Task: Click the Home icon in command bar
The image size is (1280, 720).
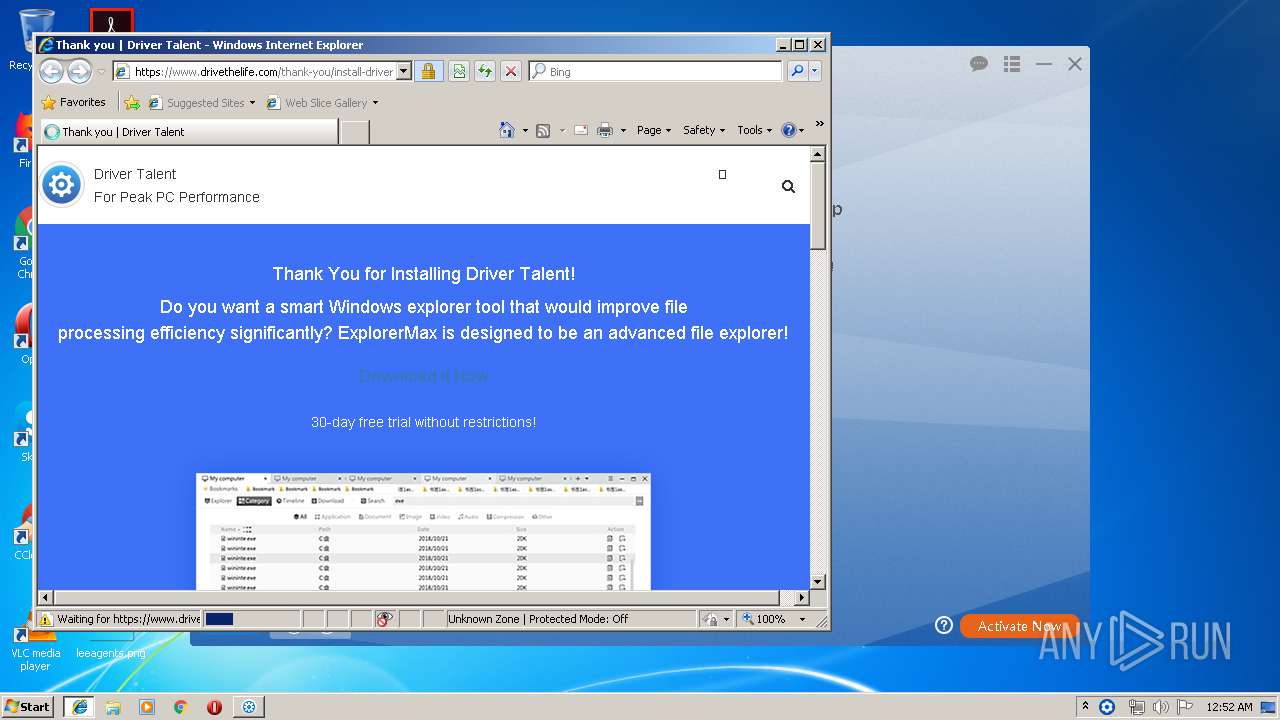Action: click(507, 130)
